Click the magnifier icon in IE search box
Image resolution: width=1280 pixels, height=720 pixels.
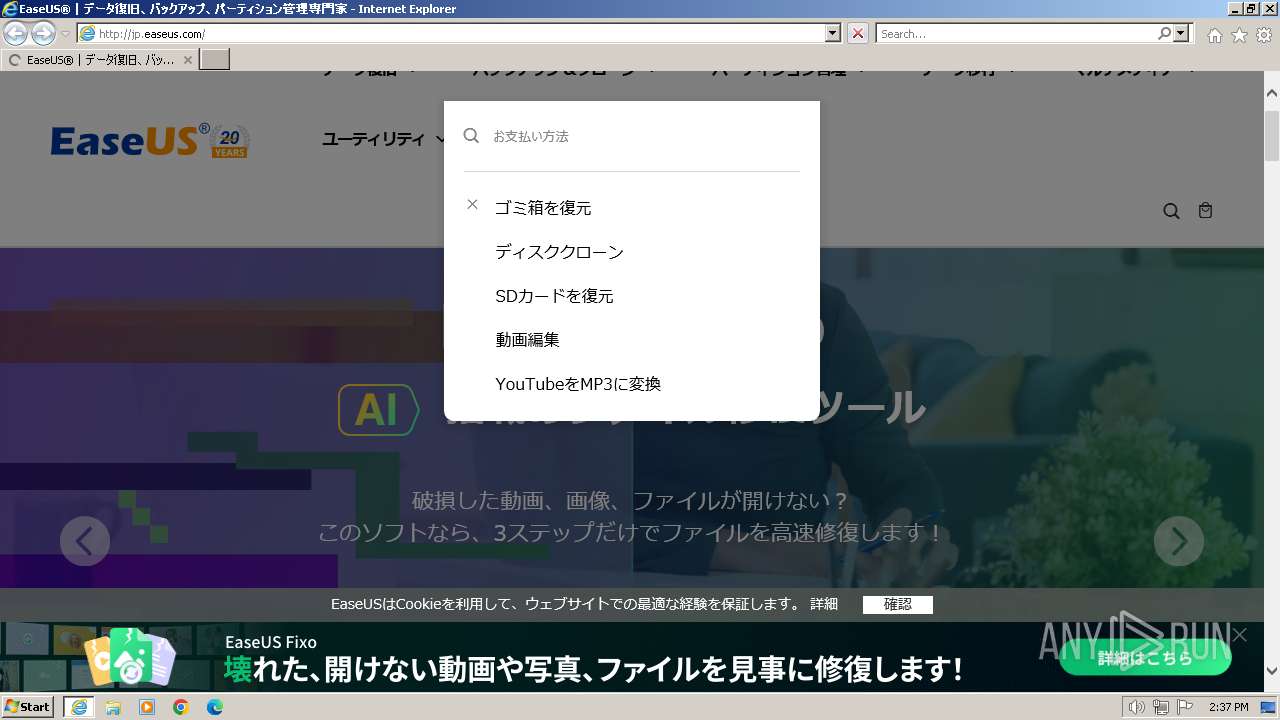1164,34
